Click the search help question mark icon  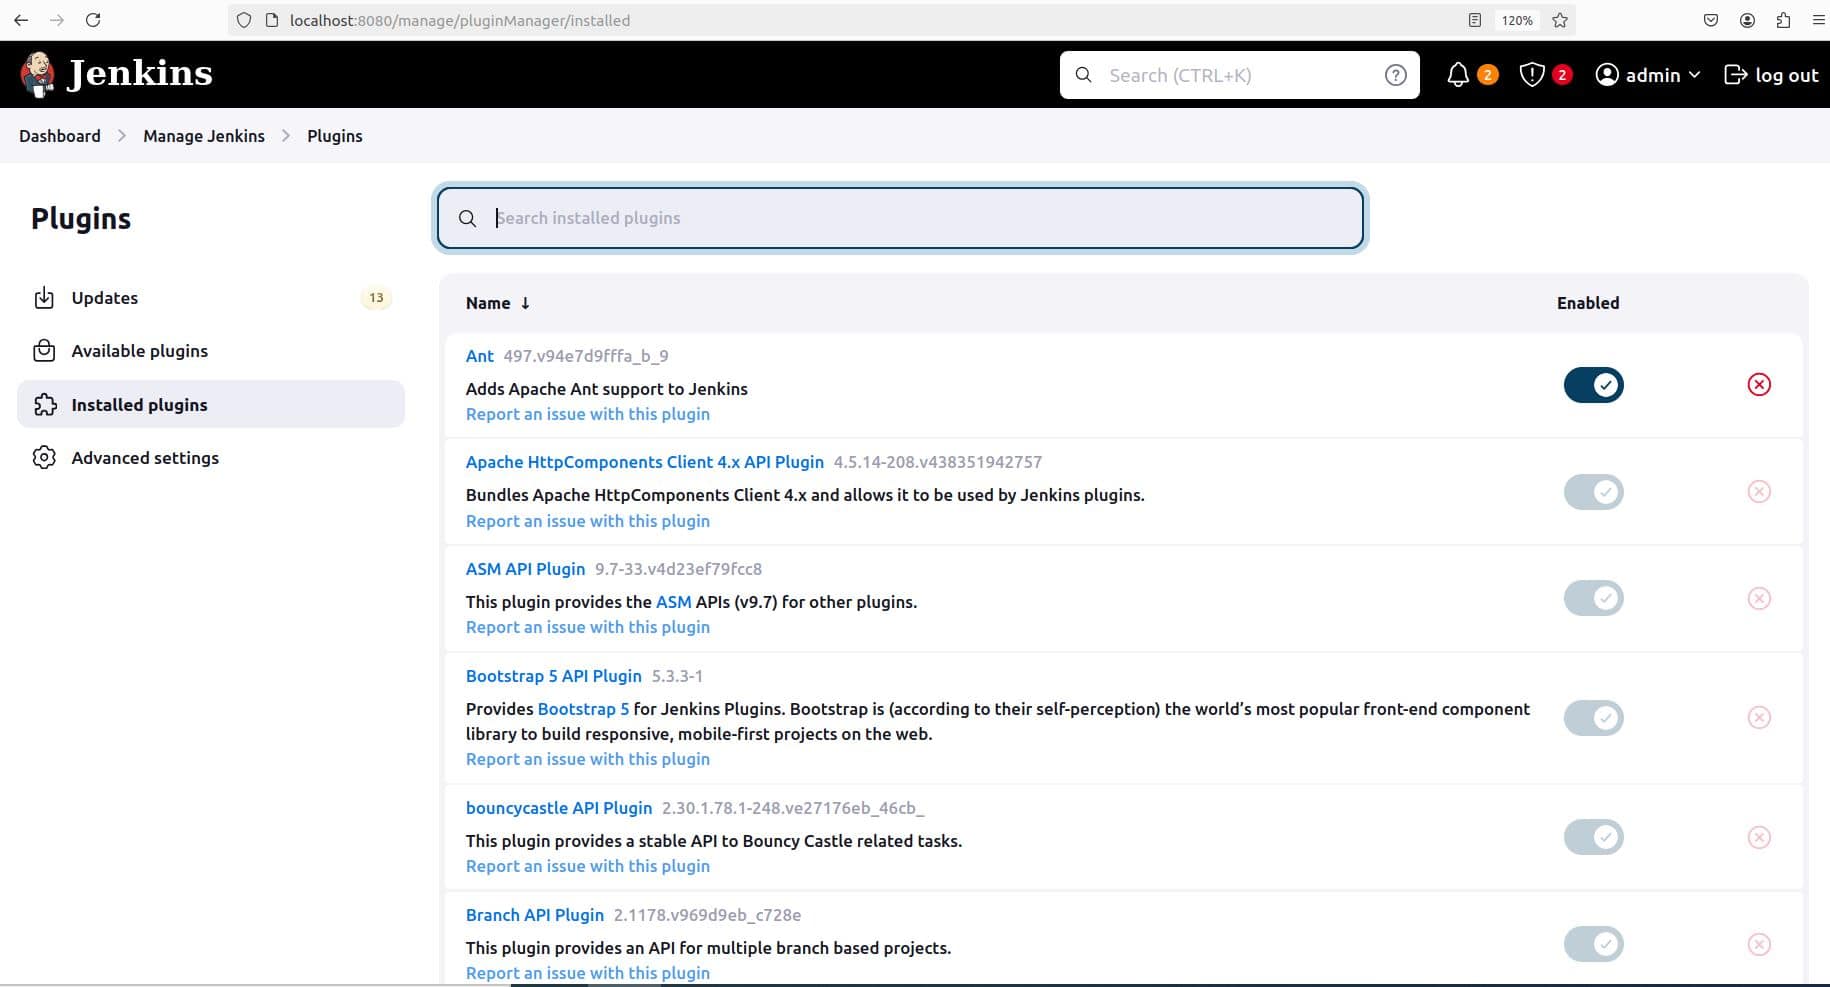tap(1396, 75)
